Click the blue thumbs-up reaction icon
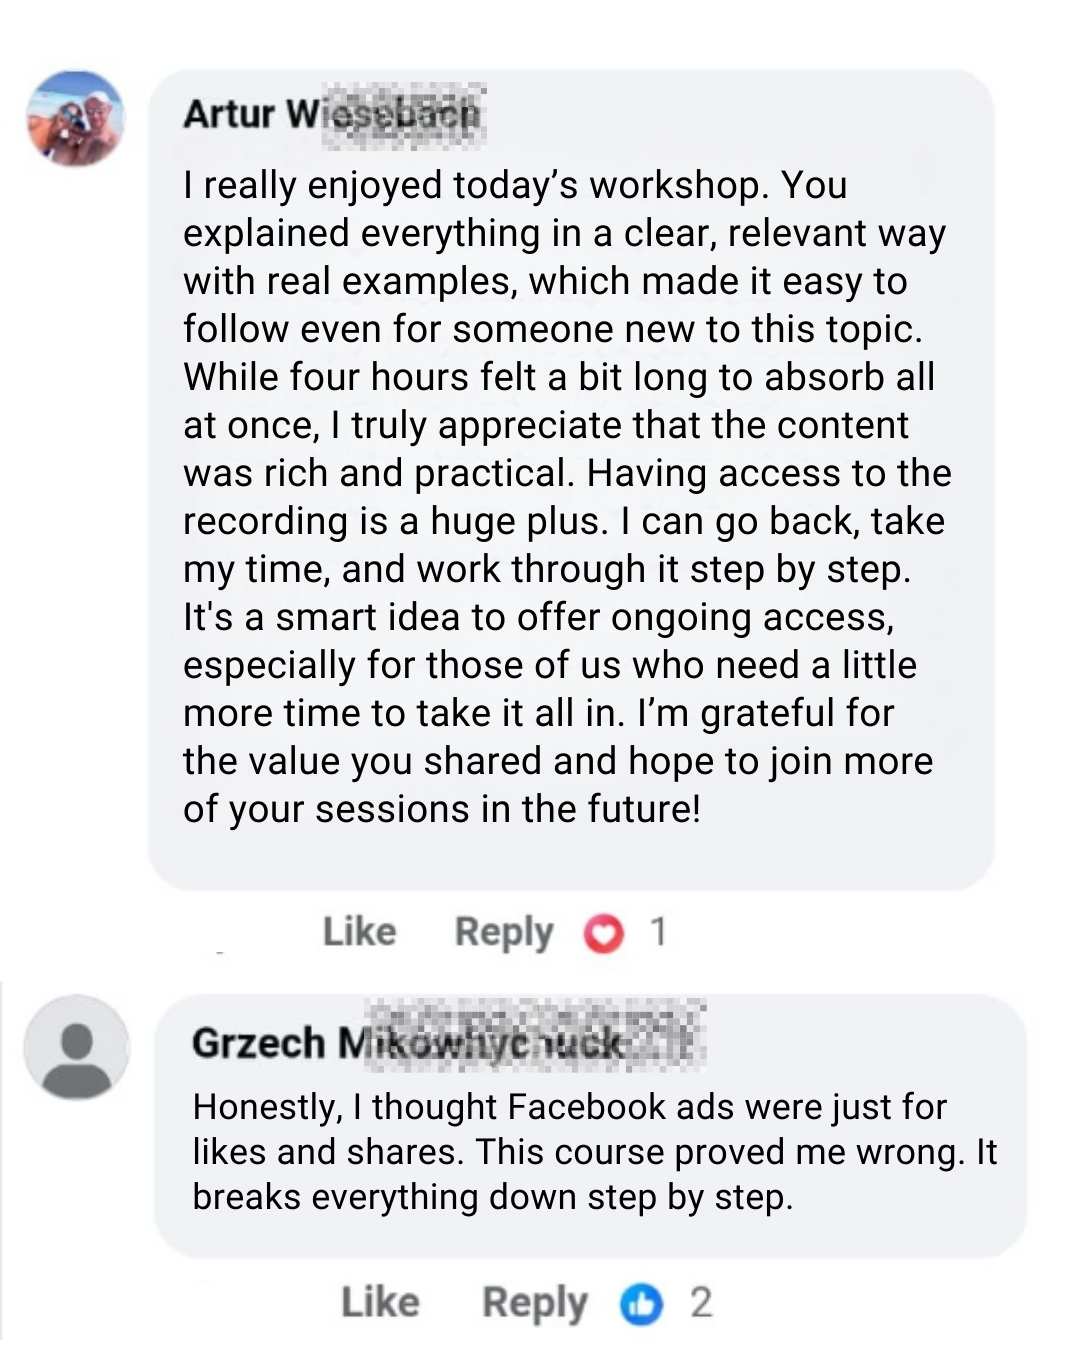 (x=642, y=1304)
